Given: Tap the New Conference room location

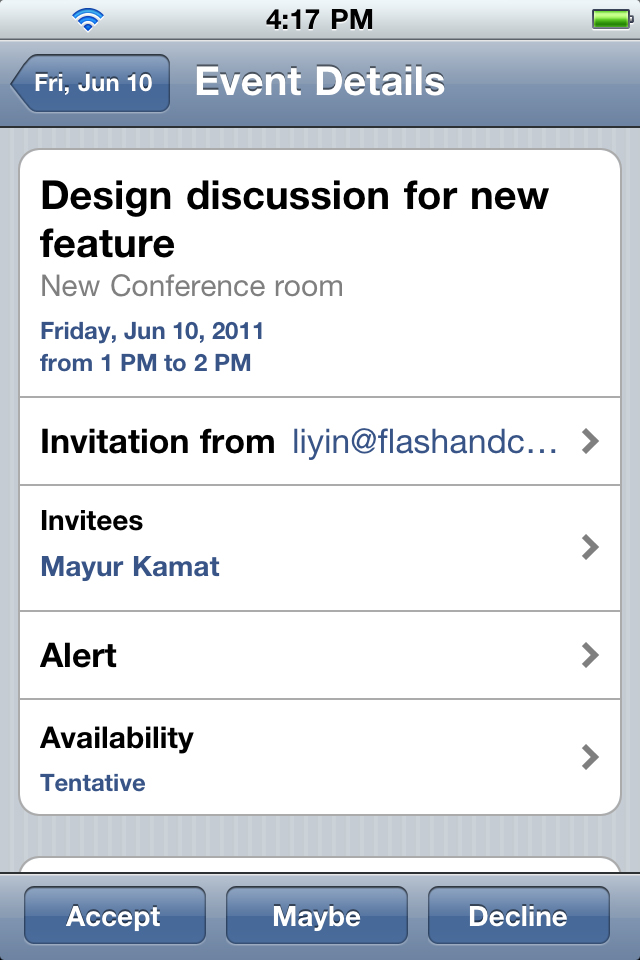Looking at the screenshot, I should (x=192, y=286).
